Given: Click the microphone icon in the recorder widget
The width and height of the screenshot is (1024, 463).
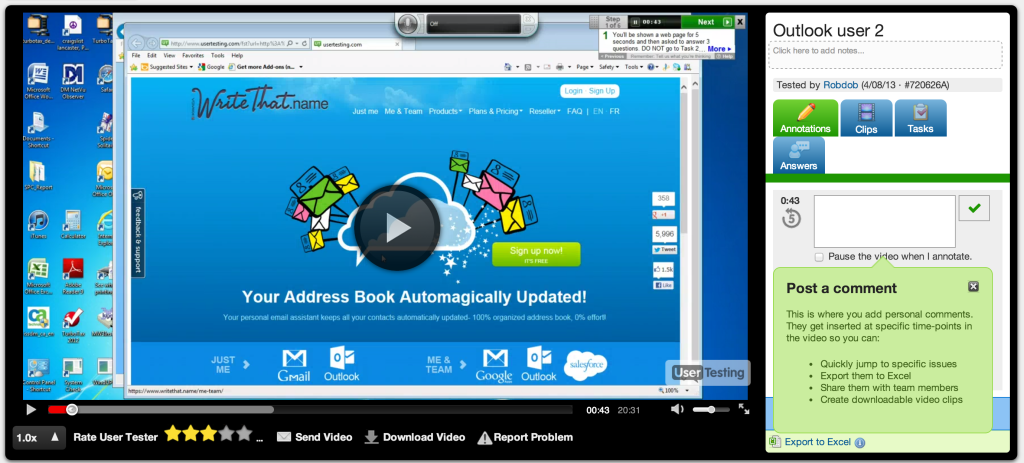Looking at the screenshot, I should [408, 24].
